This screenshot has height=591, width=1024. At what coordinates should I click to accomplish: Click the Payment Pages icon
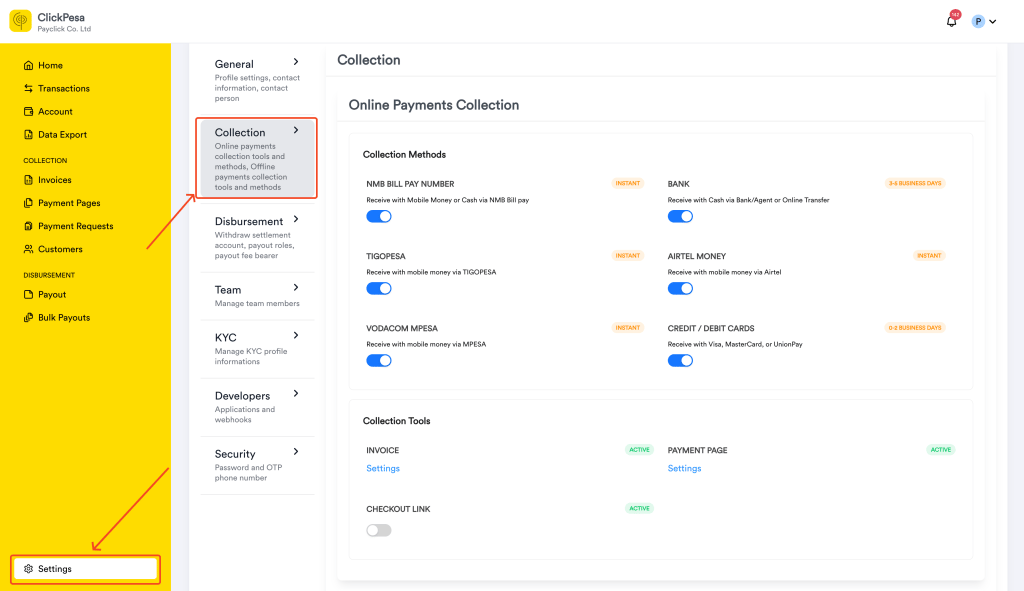28,203
